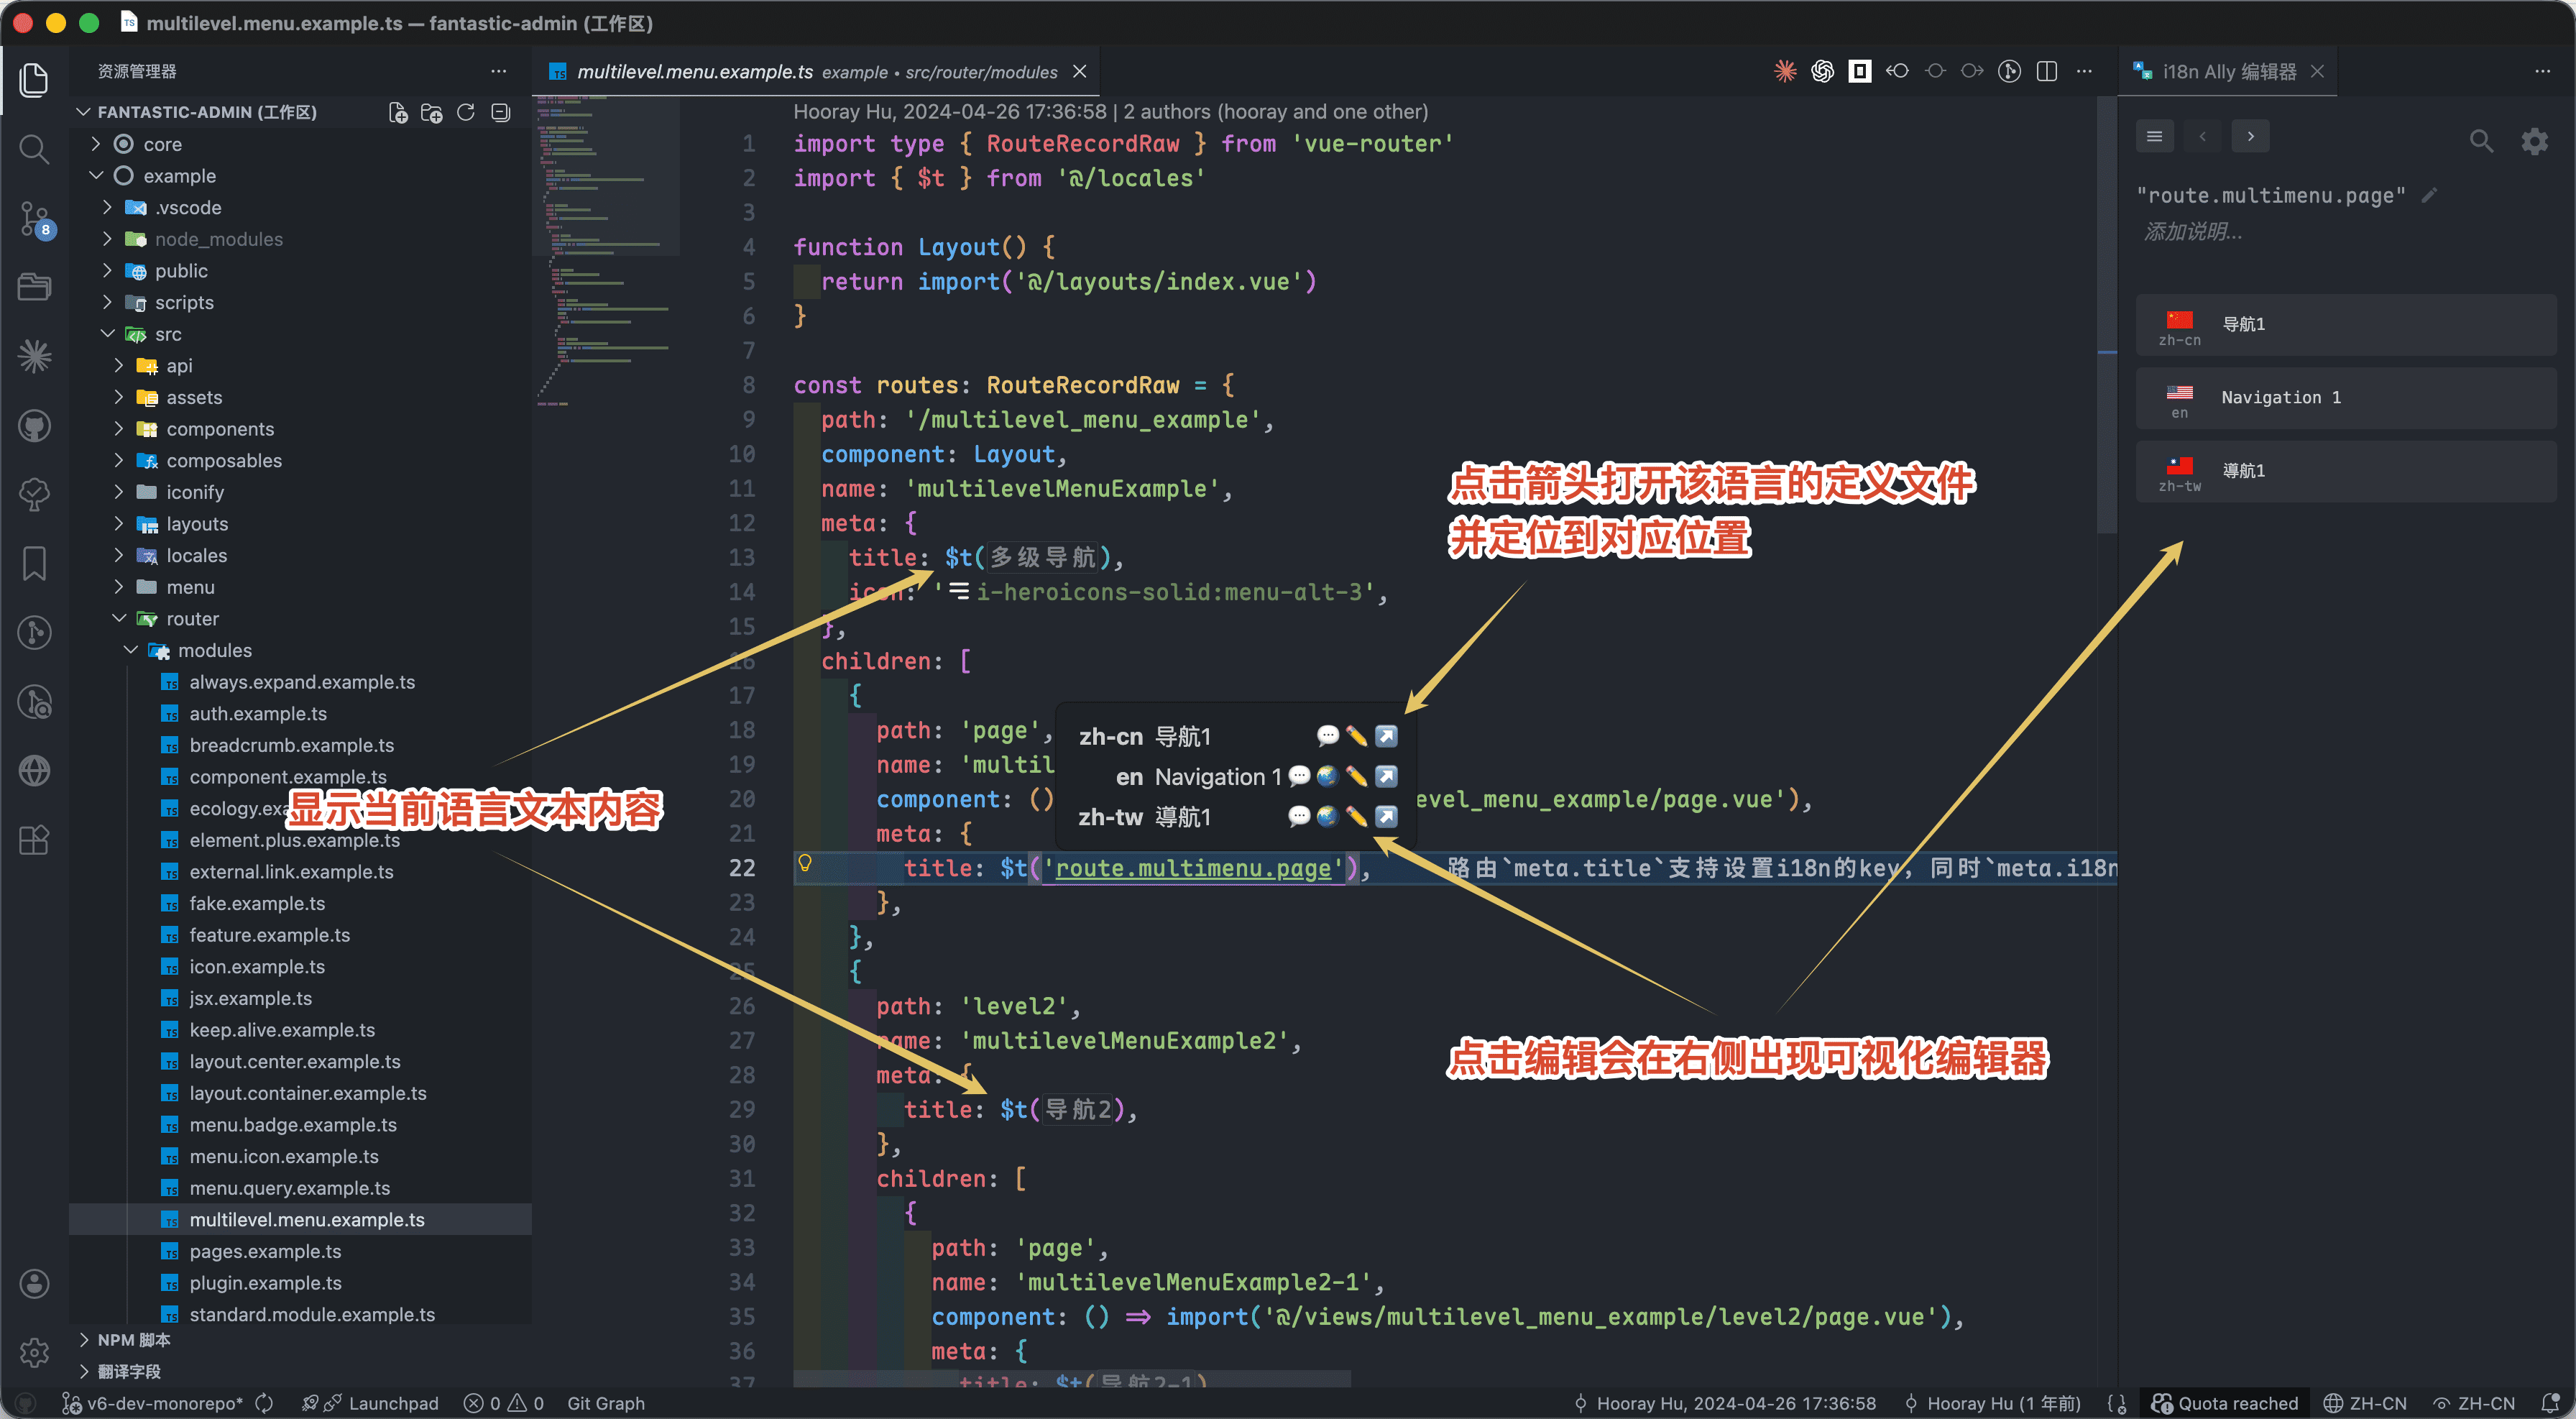Expand the core folder
Viewport: 2576px width, 1419px height.
pyautogui.click(x=96, y=144)
